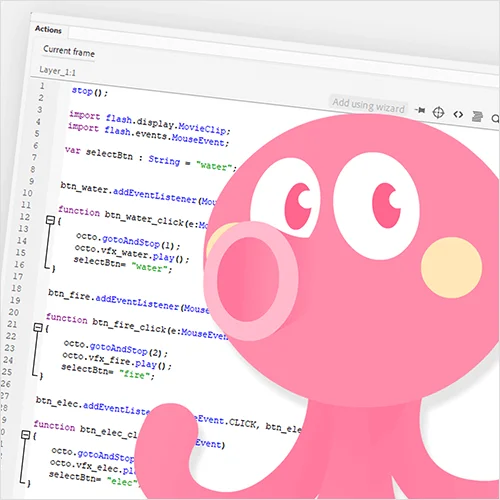500x500 pixels.
Task: Click the function btn_water_click line
Action: coord(133,217)
